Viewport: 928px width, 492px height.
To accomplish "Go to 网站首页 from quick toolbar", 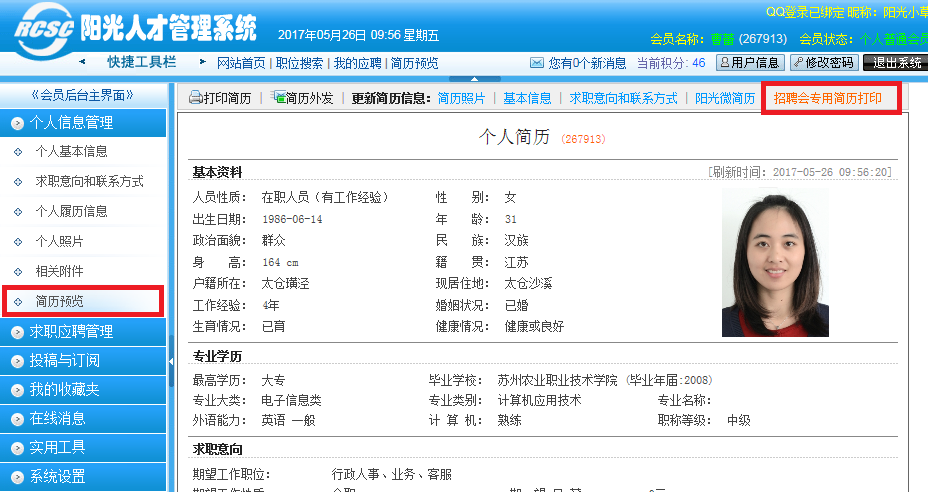I will coord(241,63).
